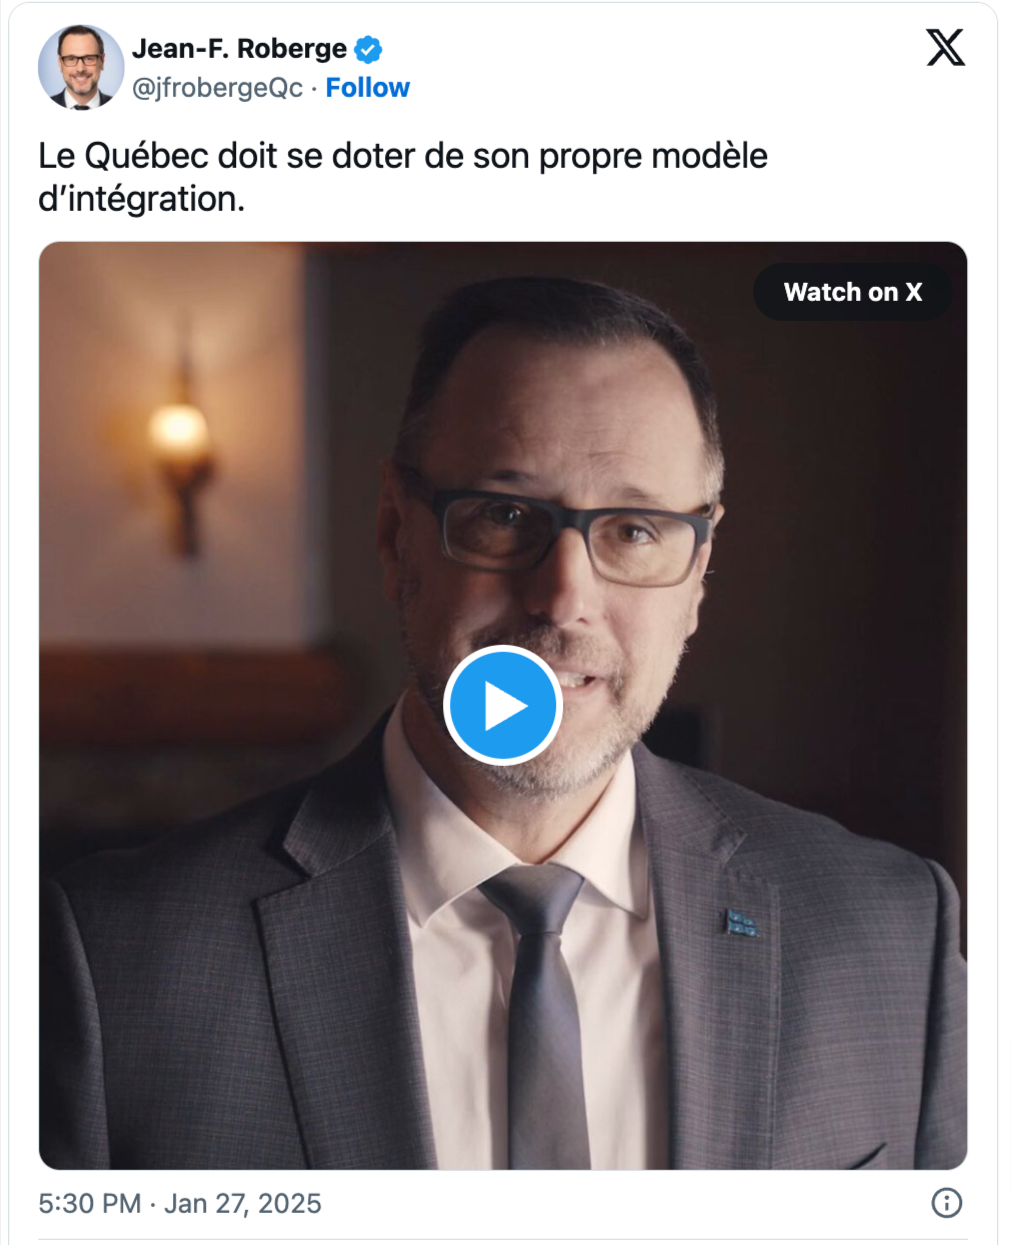The width and height of the screenshot is (1011, 1245).
Task: Click the blue verified badge
Action: [x=369, y=48]
